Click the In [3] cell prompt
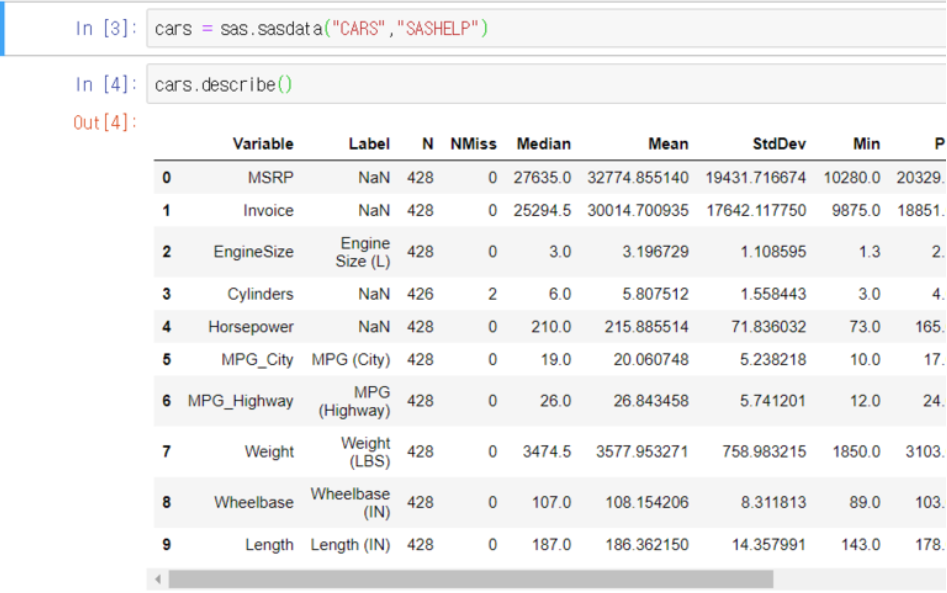Screen dimensions: 947x593 tap(103, 29)
